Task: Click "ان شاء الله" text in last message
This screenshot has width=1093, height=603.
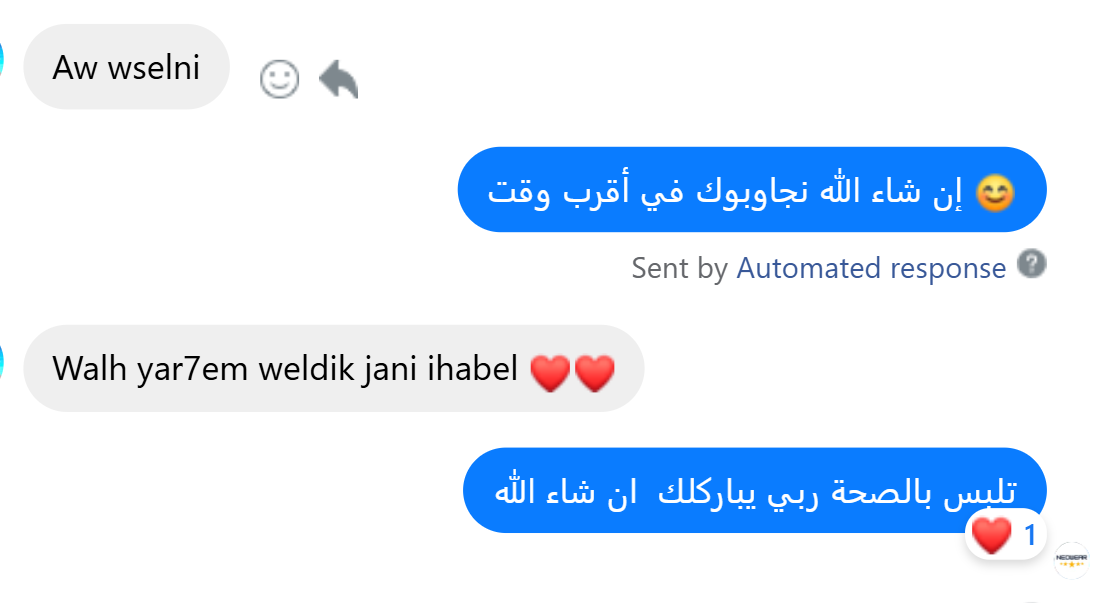Action: [565, 491]
